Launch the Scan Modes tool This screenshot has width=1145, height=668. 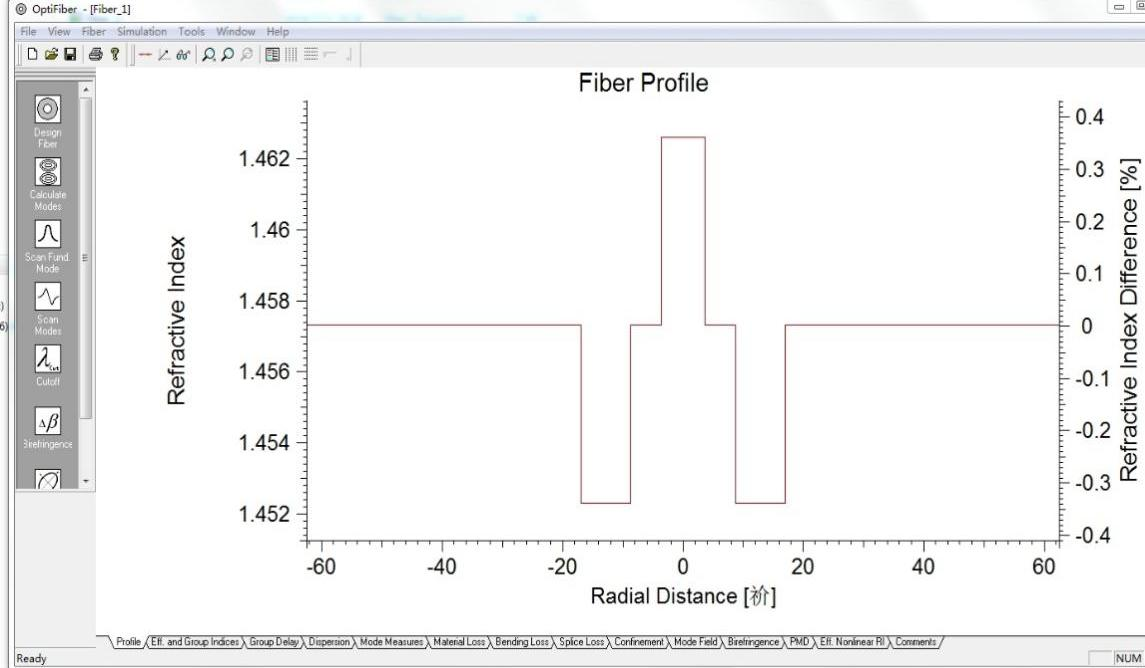point(48,297)
